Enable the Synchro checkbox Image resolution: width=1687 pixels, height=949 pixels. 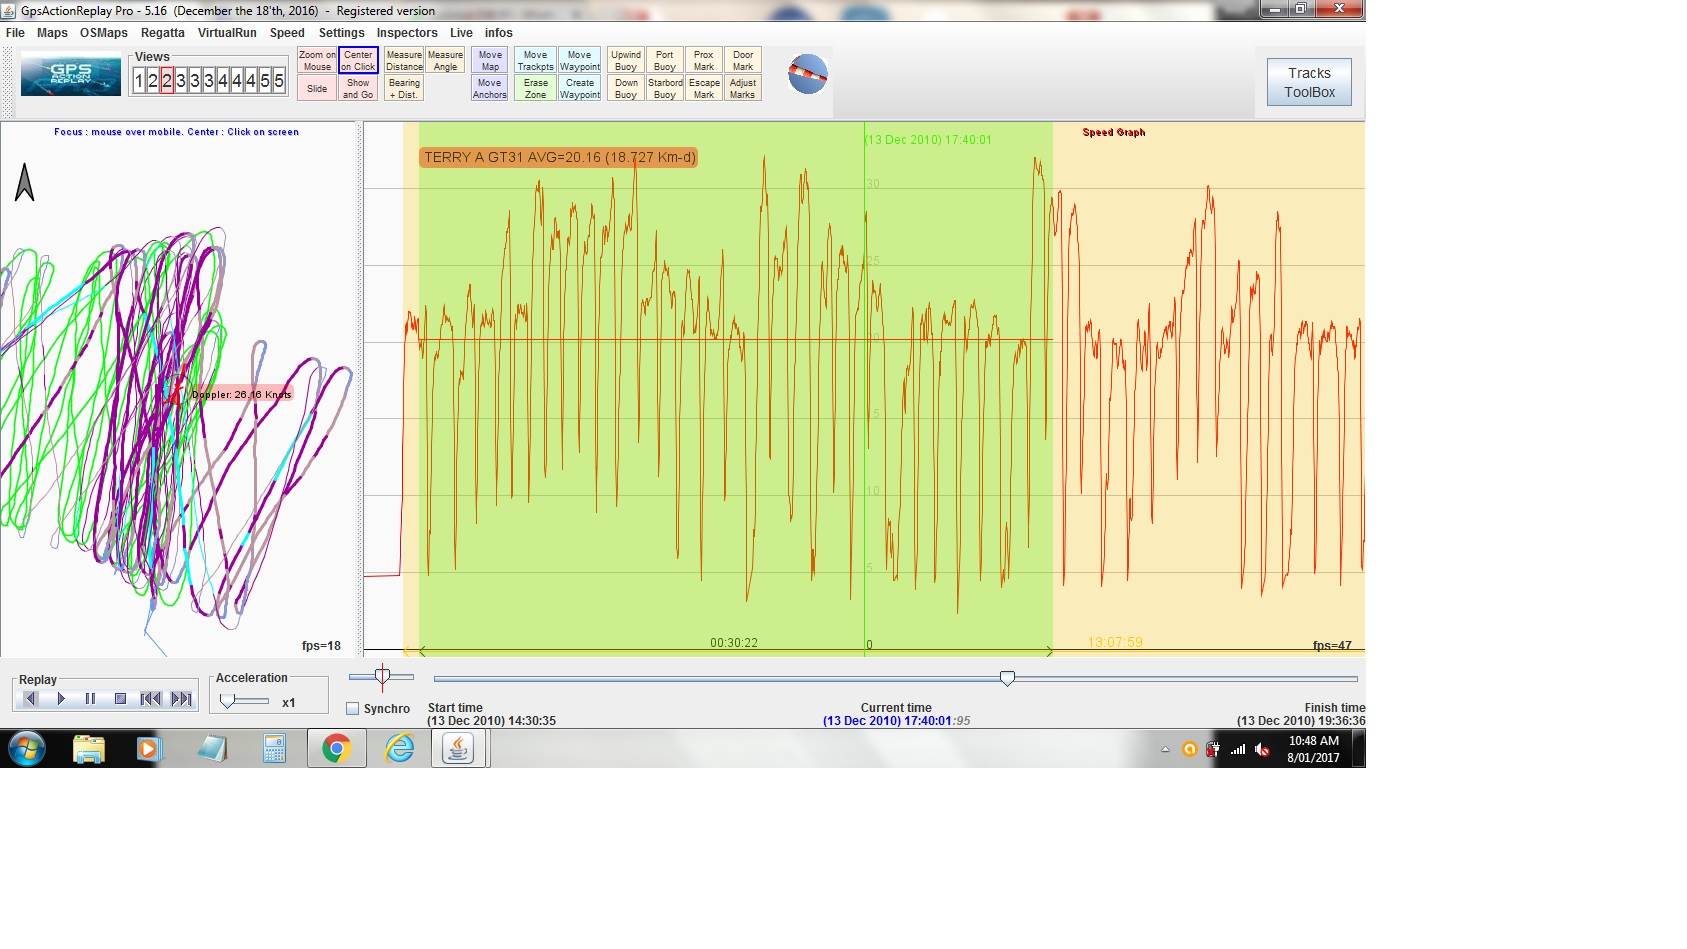tap(352, 709)
